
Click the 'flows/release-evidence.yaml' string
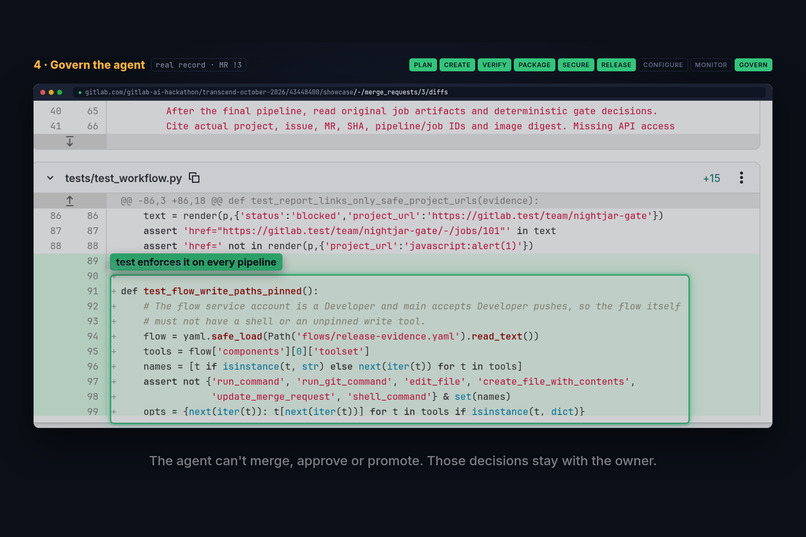(x=378, y=336)
